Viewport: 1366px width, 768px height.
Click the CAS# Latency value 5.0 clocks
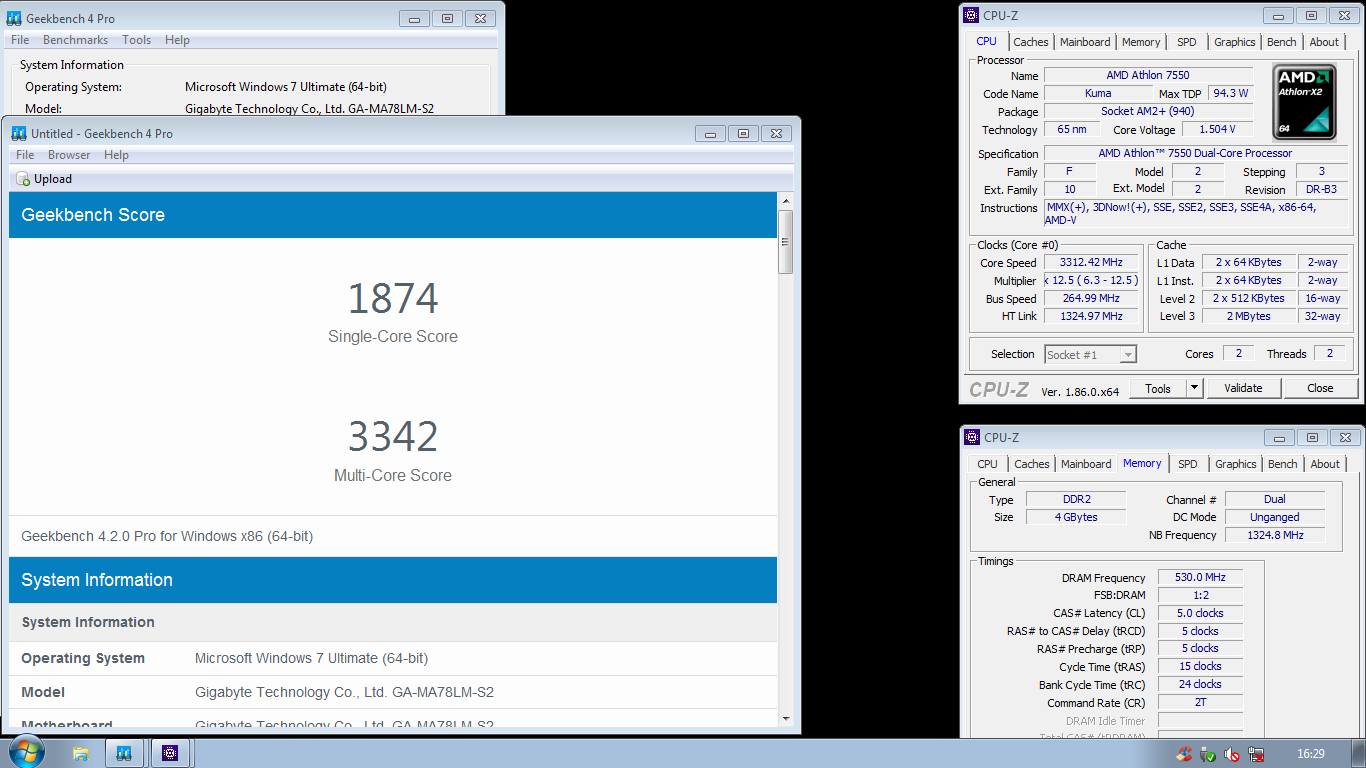click(x=1200, y=613)
